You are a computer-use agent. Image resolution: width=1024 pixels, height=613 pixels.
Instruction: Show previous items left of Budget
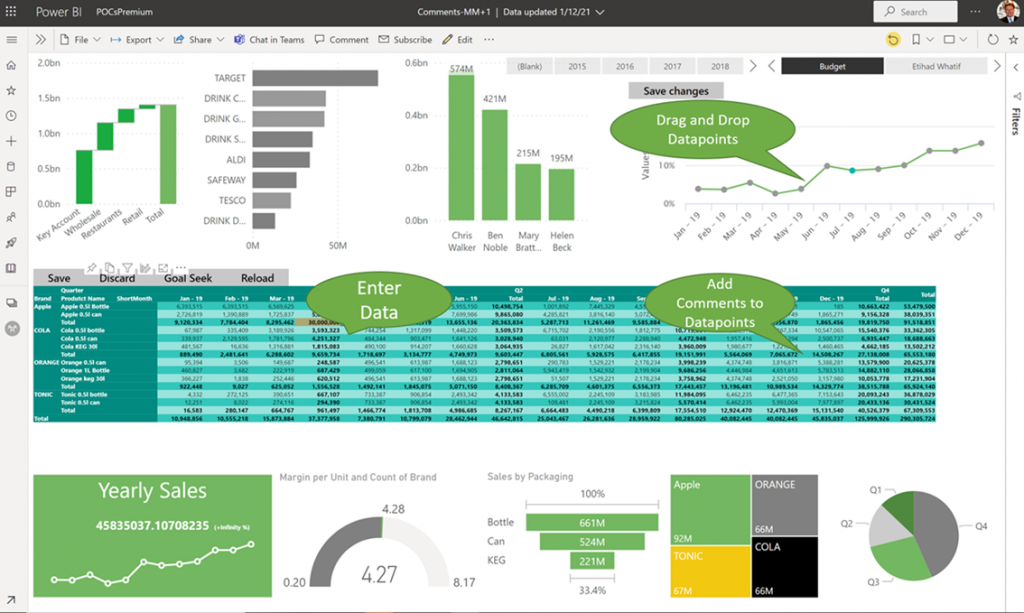point(771,66)
